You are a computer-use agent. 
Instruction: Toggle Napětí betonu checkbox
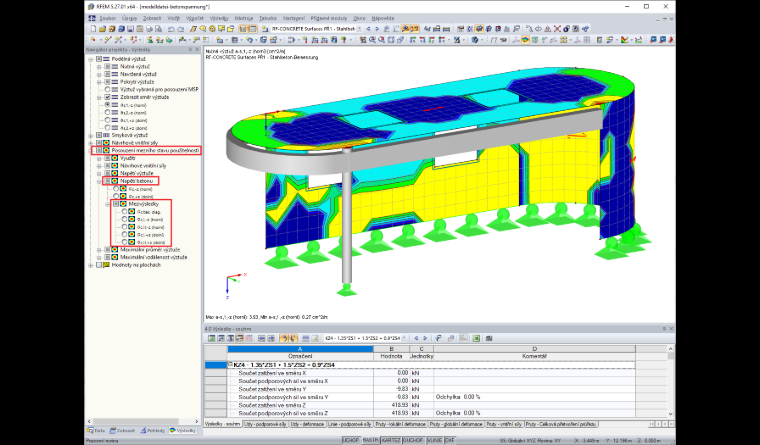click(x=108, y=181)
